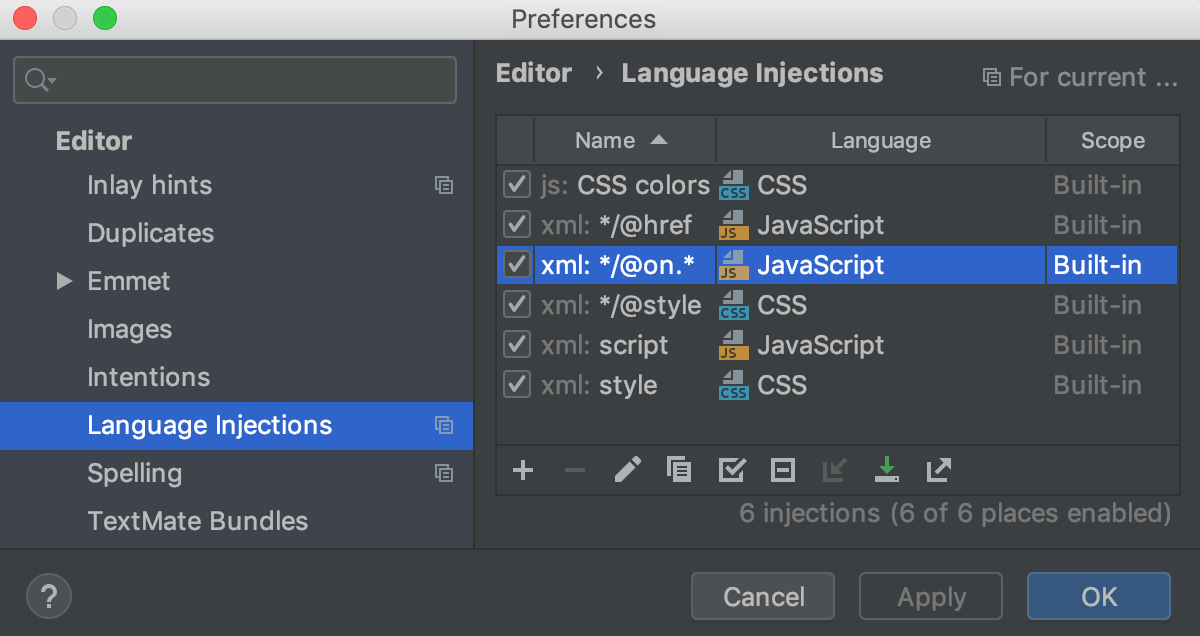The height and width of the screenshot is (636, 1200).
Task: Select Spelling in the settings sidebar
Action: point(134,473)
